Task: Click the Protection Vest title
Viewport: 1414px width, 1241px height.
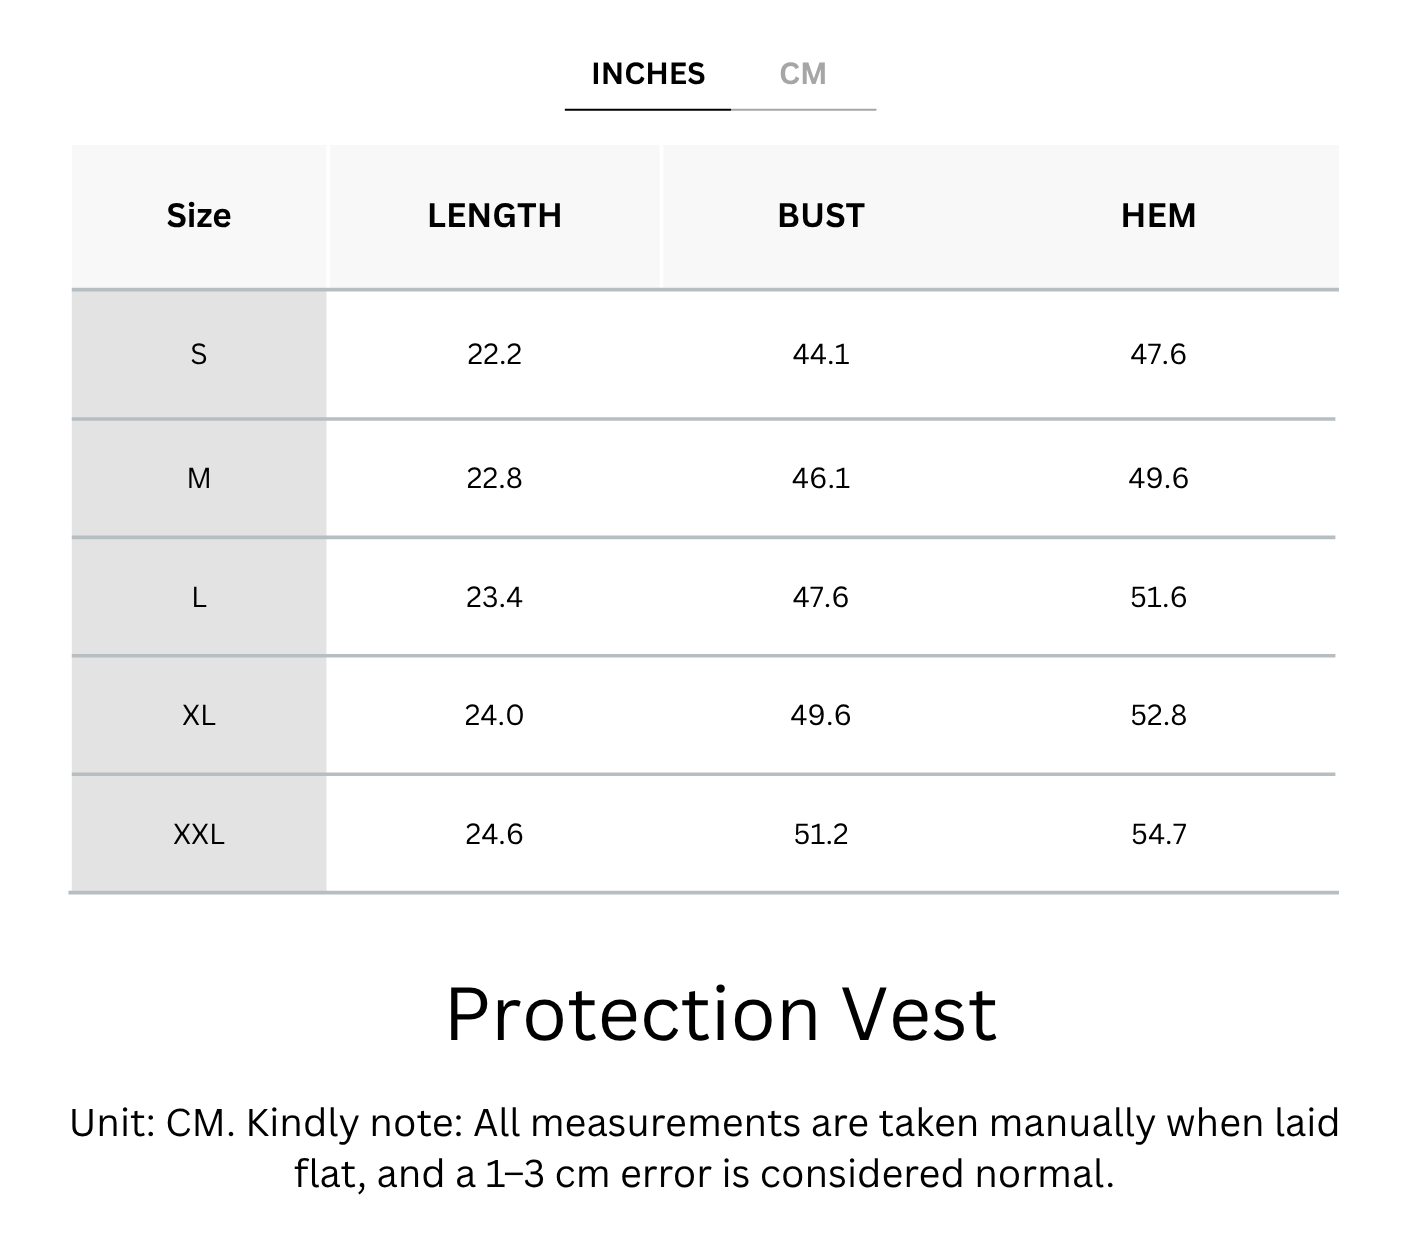Action: [x=720, y=1014]
